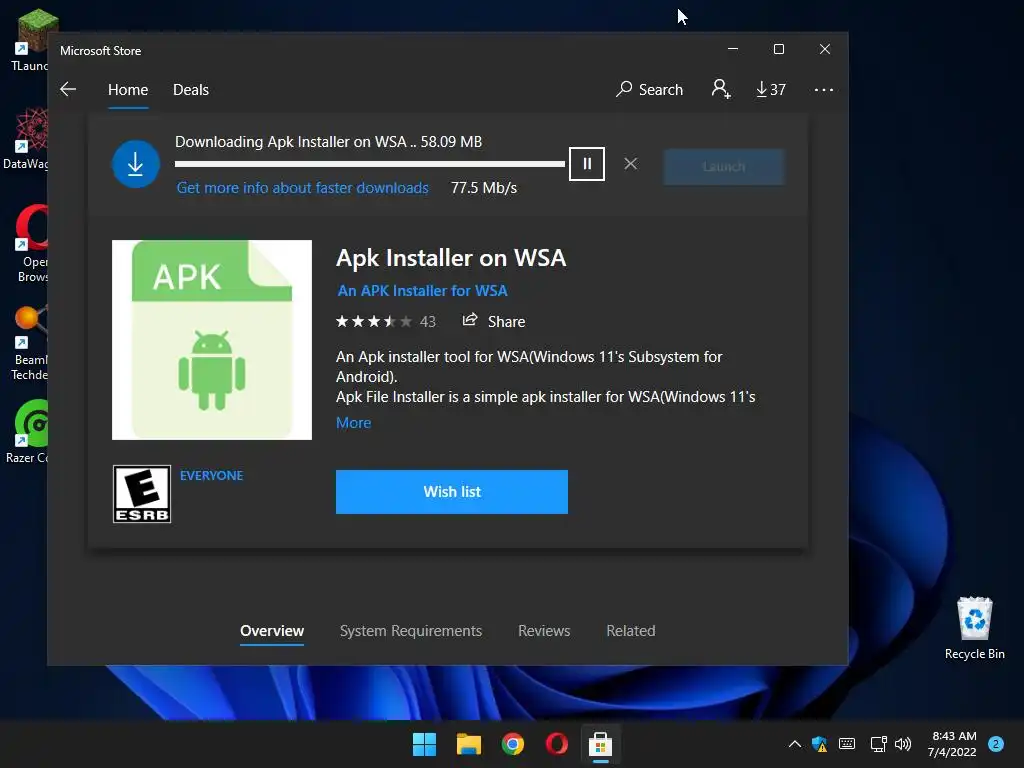Viewport: 1024px width, 768px height.
Task: Open downloads and updates showing 37
Action: 771,89
